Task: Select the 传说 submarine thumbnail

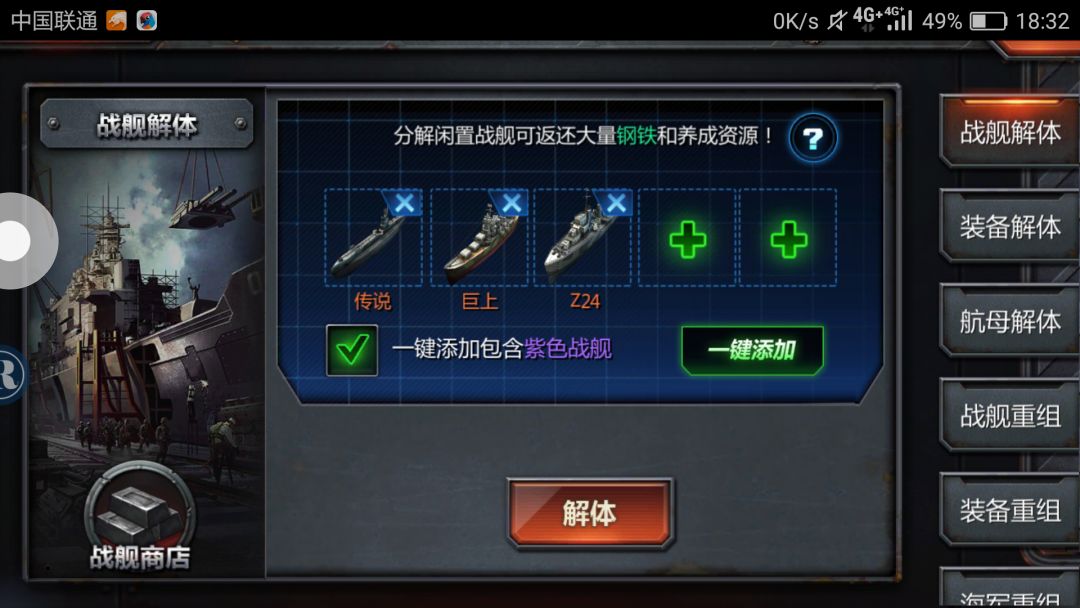Action: click(x=373, y=238)
